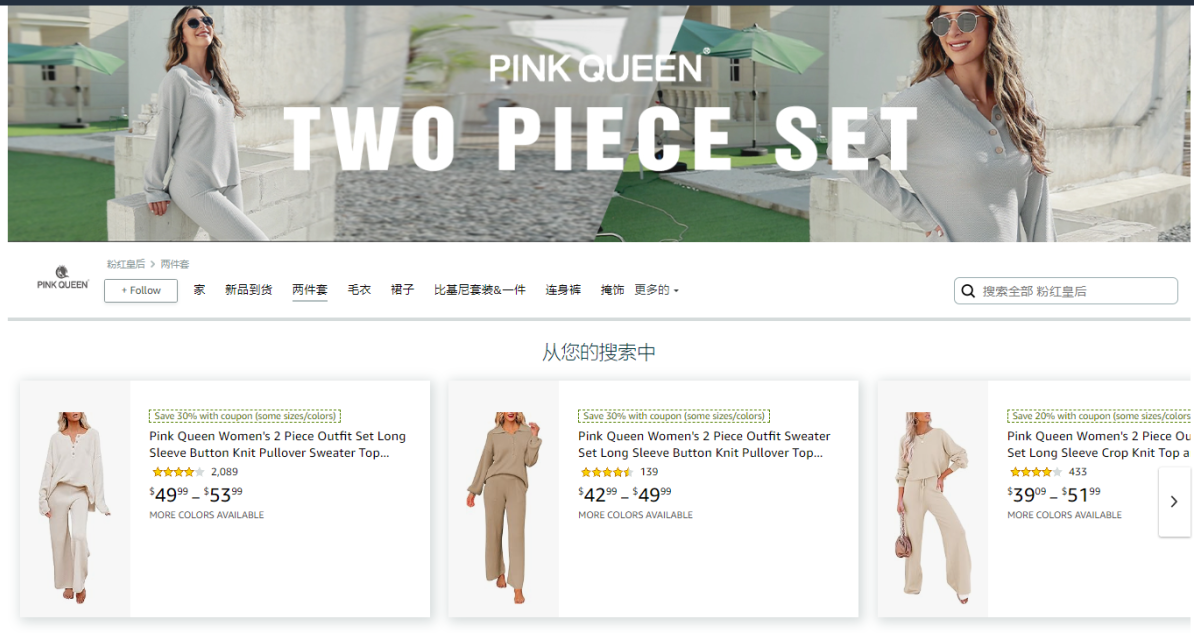Click the search magnifier icon
1194x633 pixels.
[x=968, y=291]
